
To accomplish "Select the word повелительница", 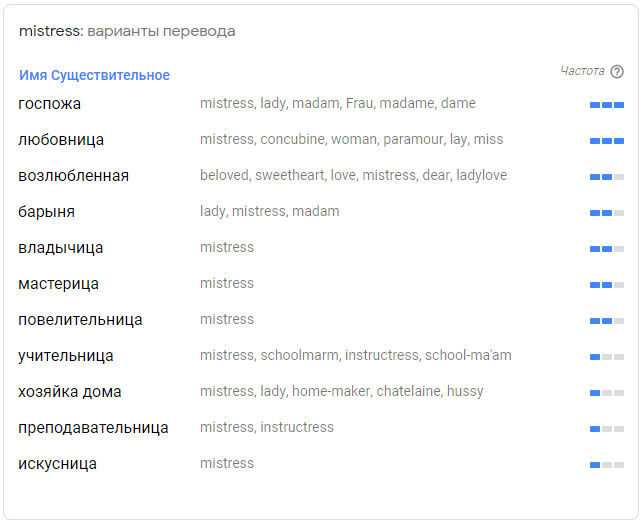I will (x=80, y=320).
